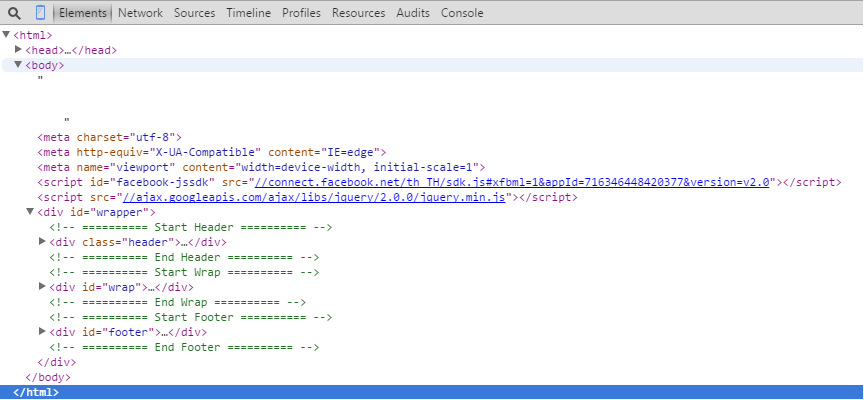The height and width of the screenshot is (400, 864).
Task: Click the div id "wrapper" tag text
Action: coord(96,212)
